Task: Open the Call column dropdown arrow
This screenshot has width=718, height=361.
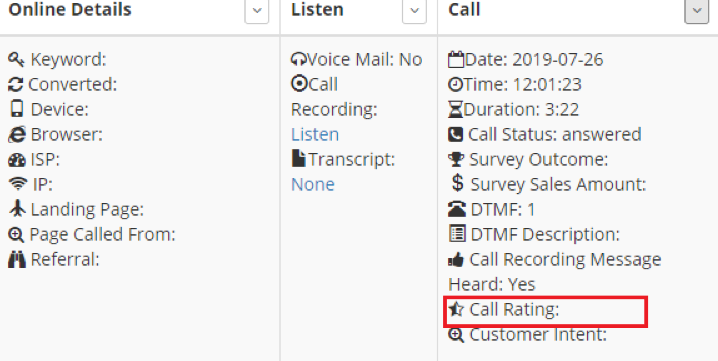Action: 697,10
